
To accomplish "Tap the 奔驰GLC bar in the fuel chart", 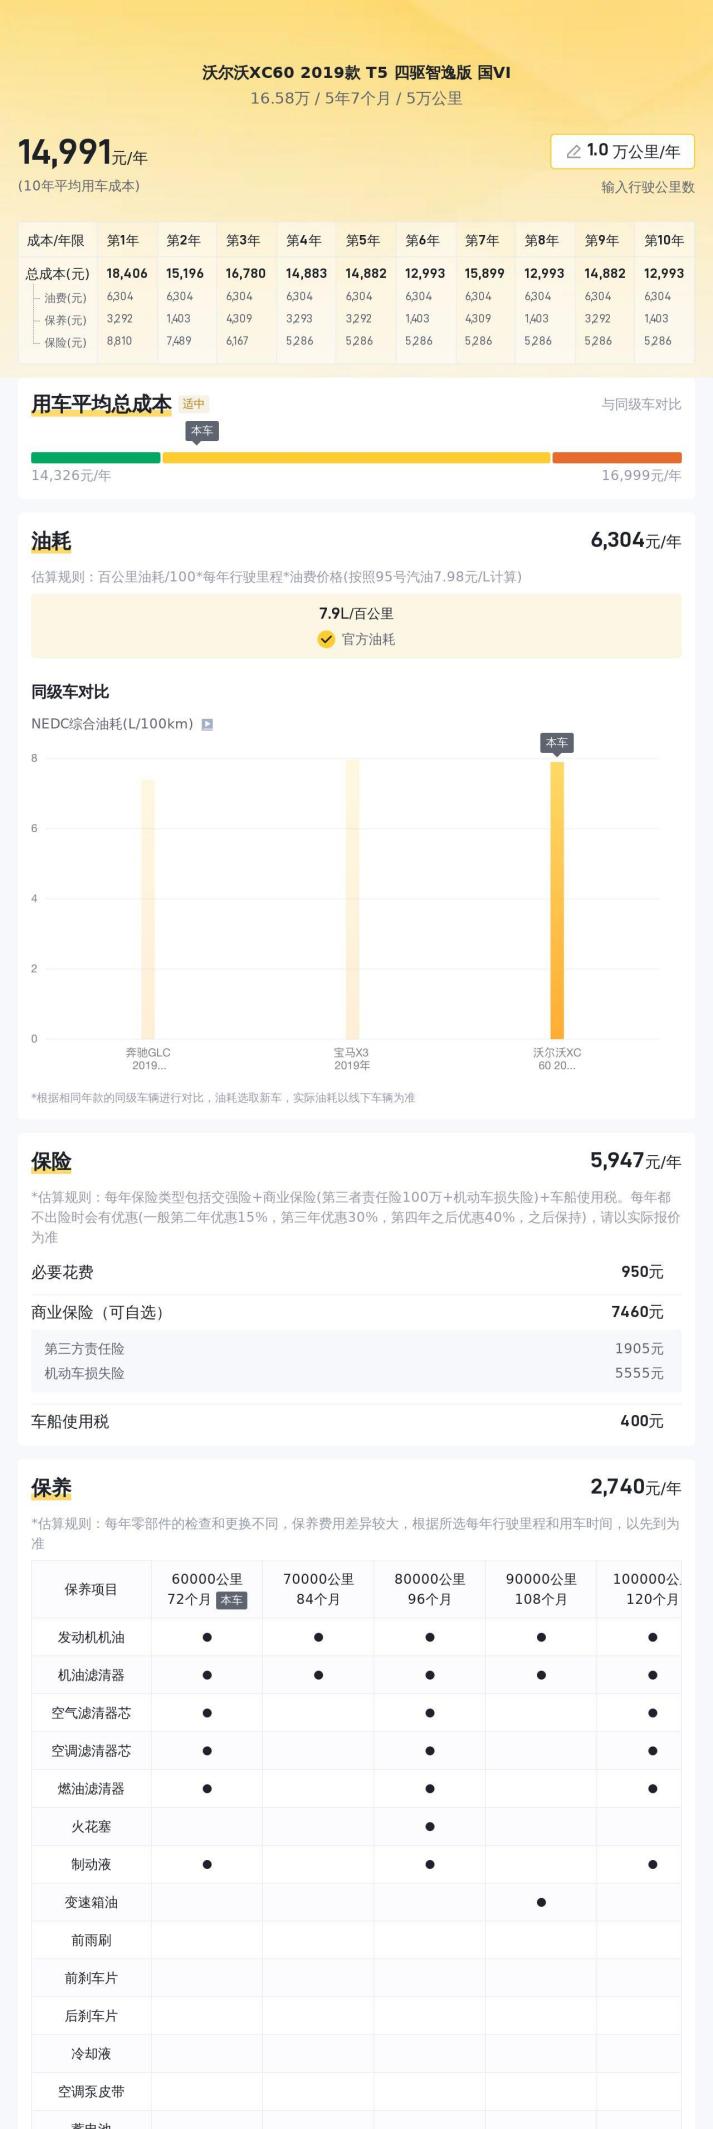I will tap(148, 908).
